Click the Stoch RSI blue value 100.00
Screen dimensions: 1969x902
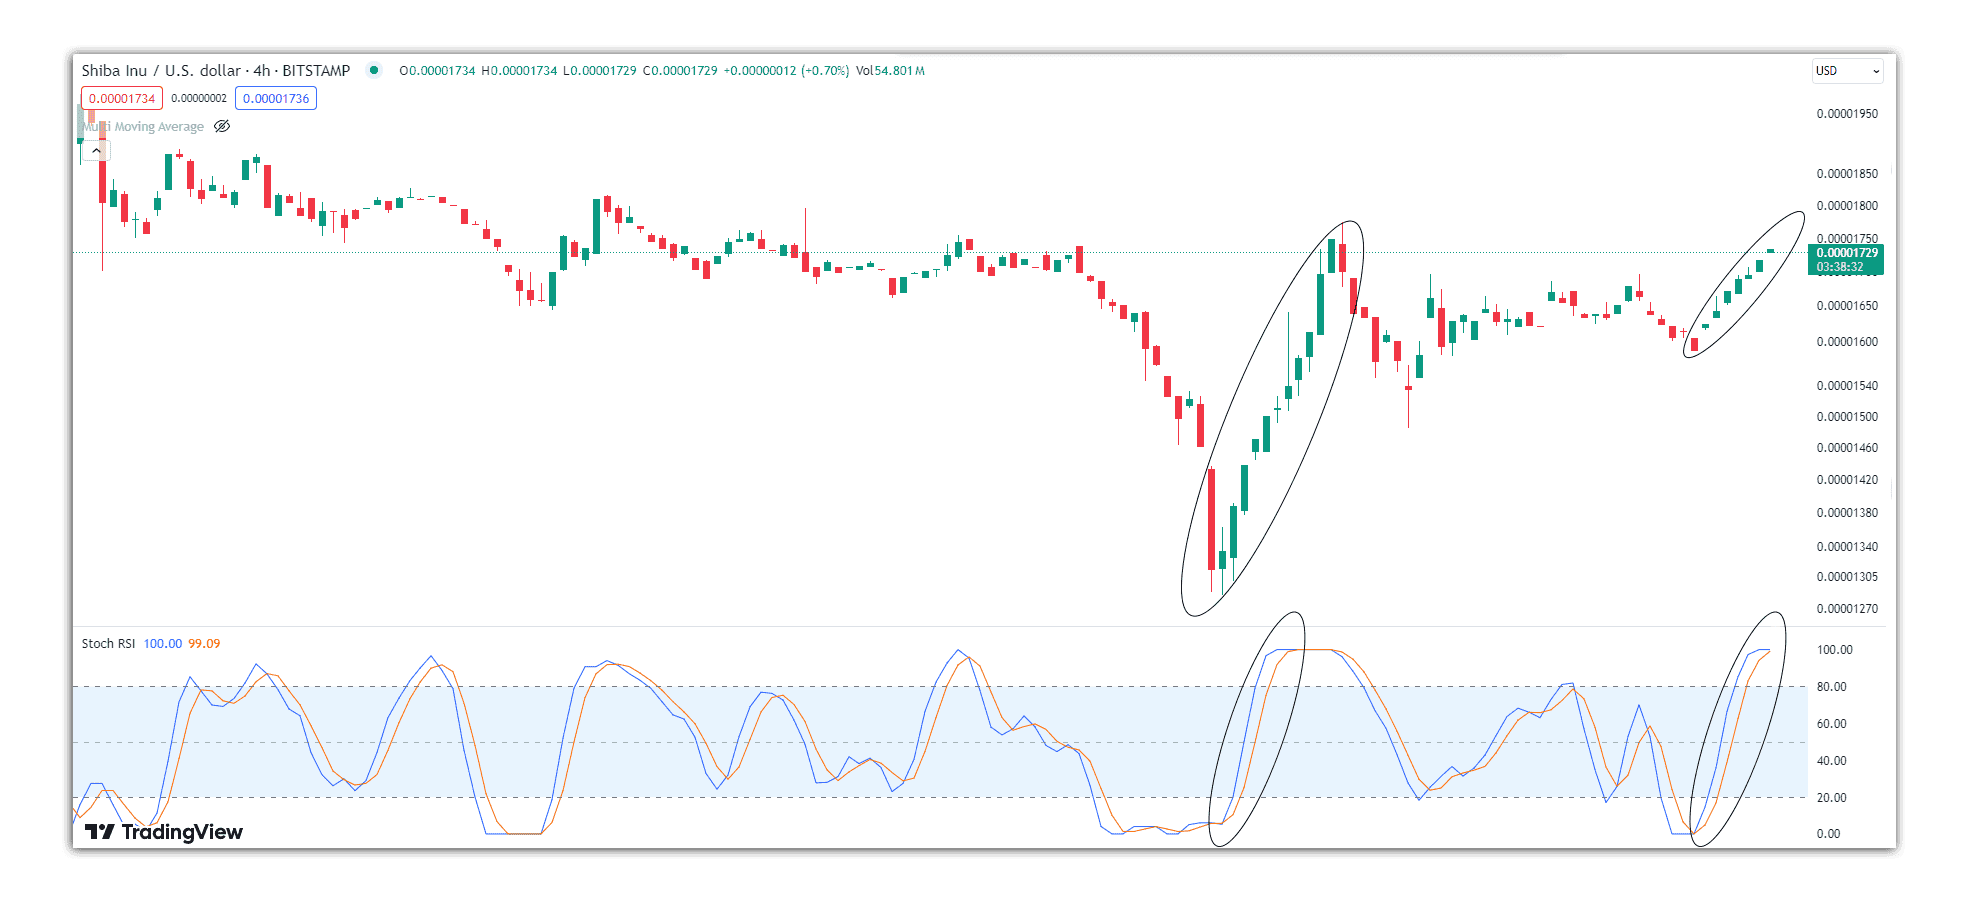(x=163, y=643)
